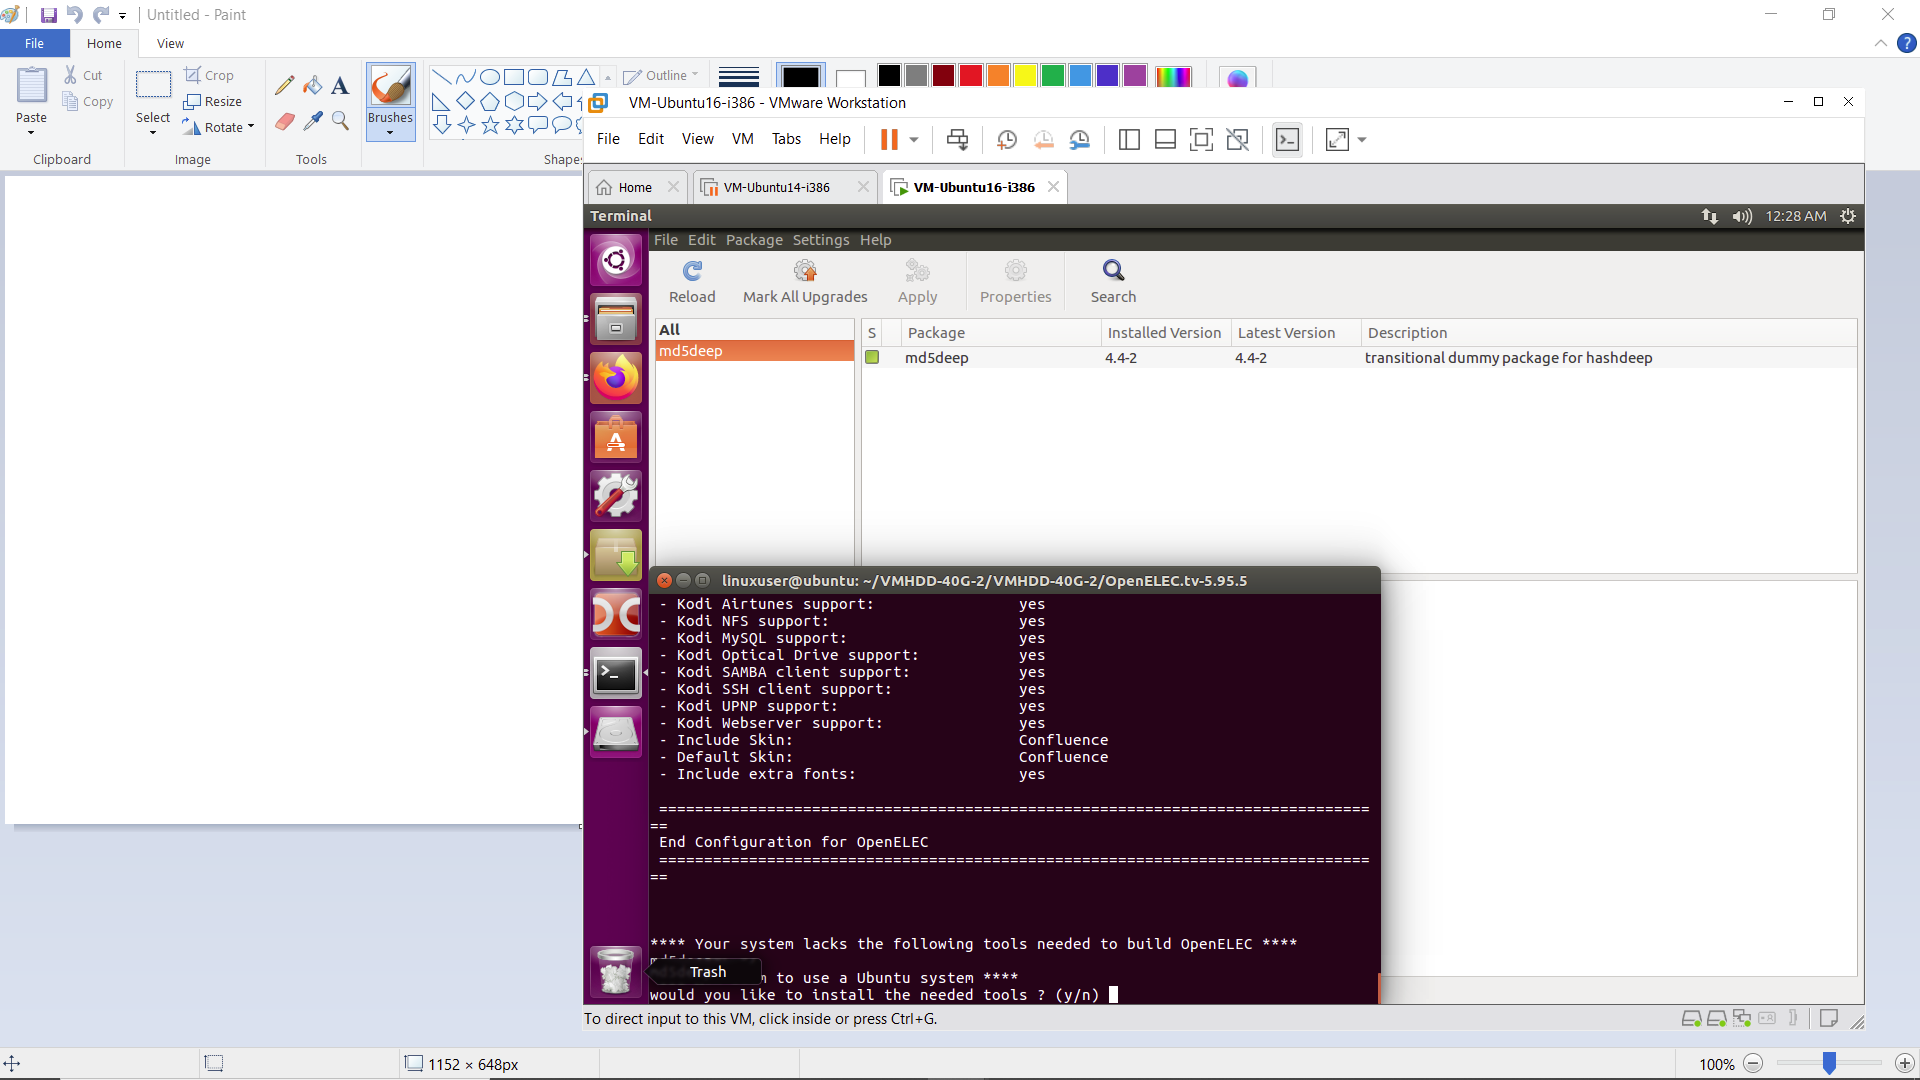Toggle VMware pause button
1920x1080 pixels.
coord(889,140)
